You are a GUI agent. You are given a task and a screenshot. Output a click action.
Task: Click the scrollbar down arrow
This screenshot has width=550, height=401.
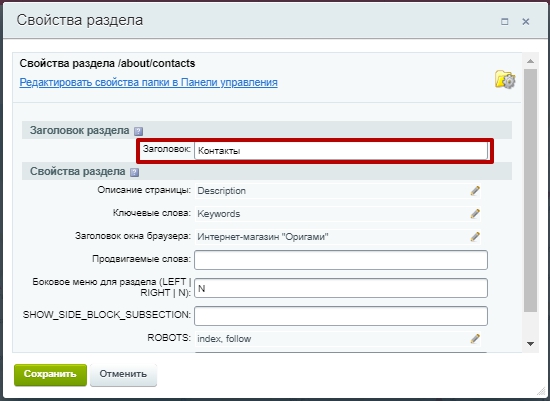coord(530,344)
